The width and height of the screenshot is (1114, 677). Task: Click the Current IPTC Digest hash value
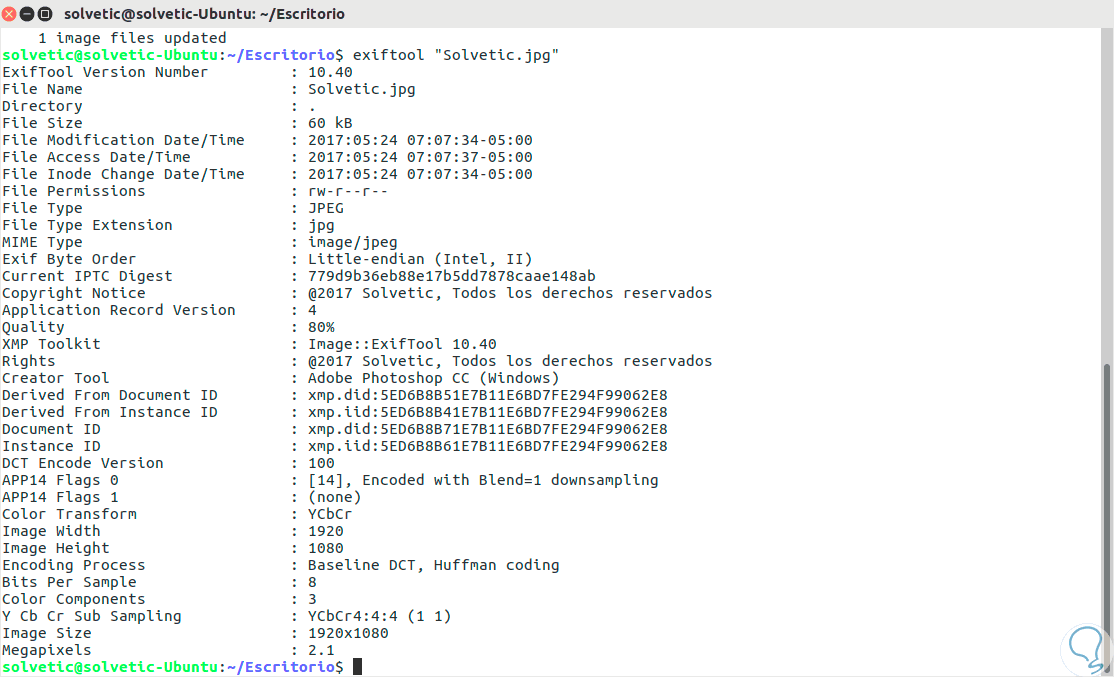pyautogui.click(x=452, y=276)
